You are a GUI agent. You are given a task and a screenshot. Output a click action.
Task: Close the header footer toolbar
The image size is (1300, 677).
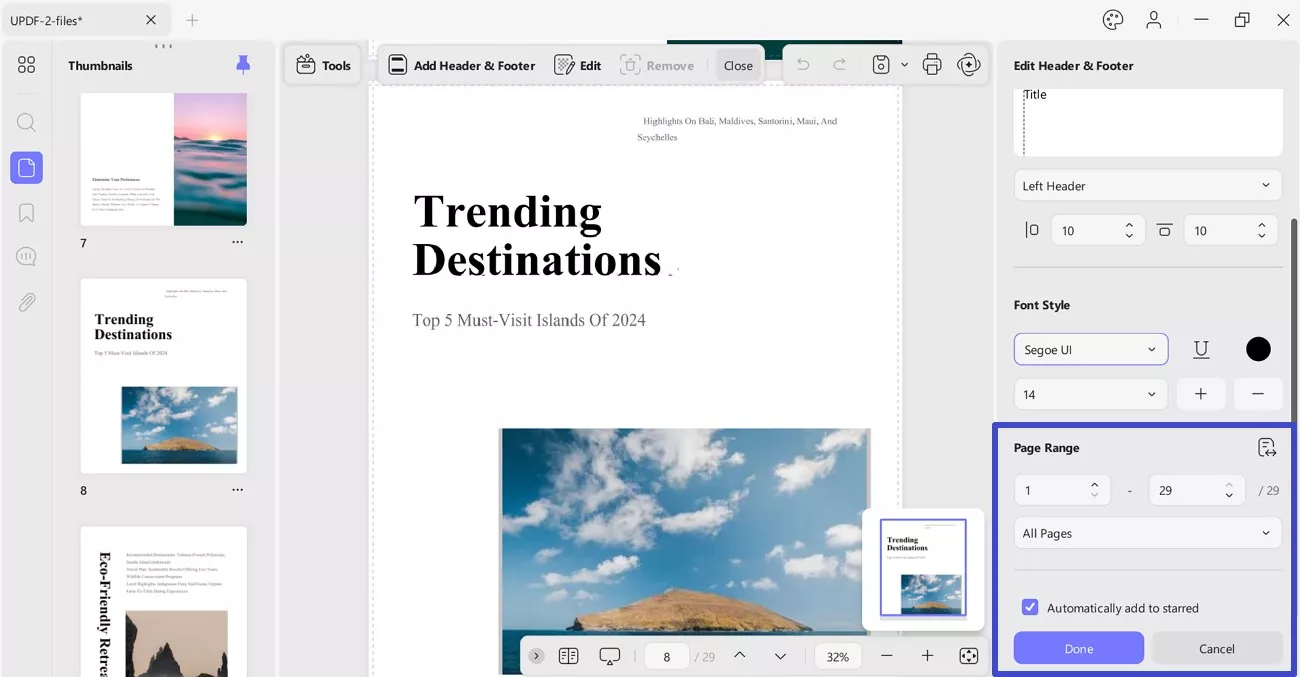point(738,65)
